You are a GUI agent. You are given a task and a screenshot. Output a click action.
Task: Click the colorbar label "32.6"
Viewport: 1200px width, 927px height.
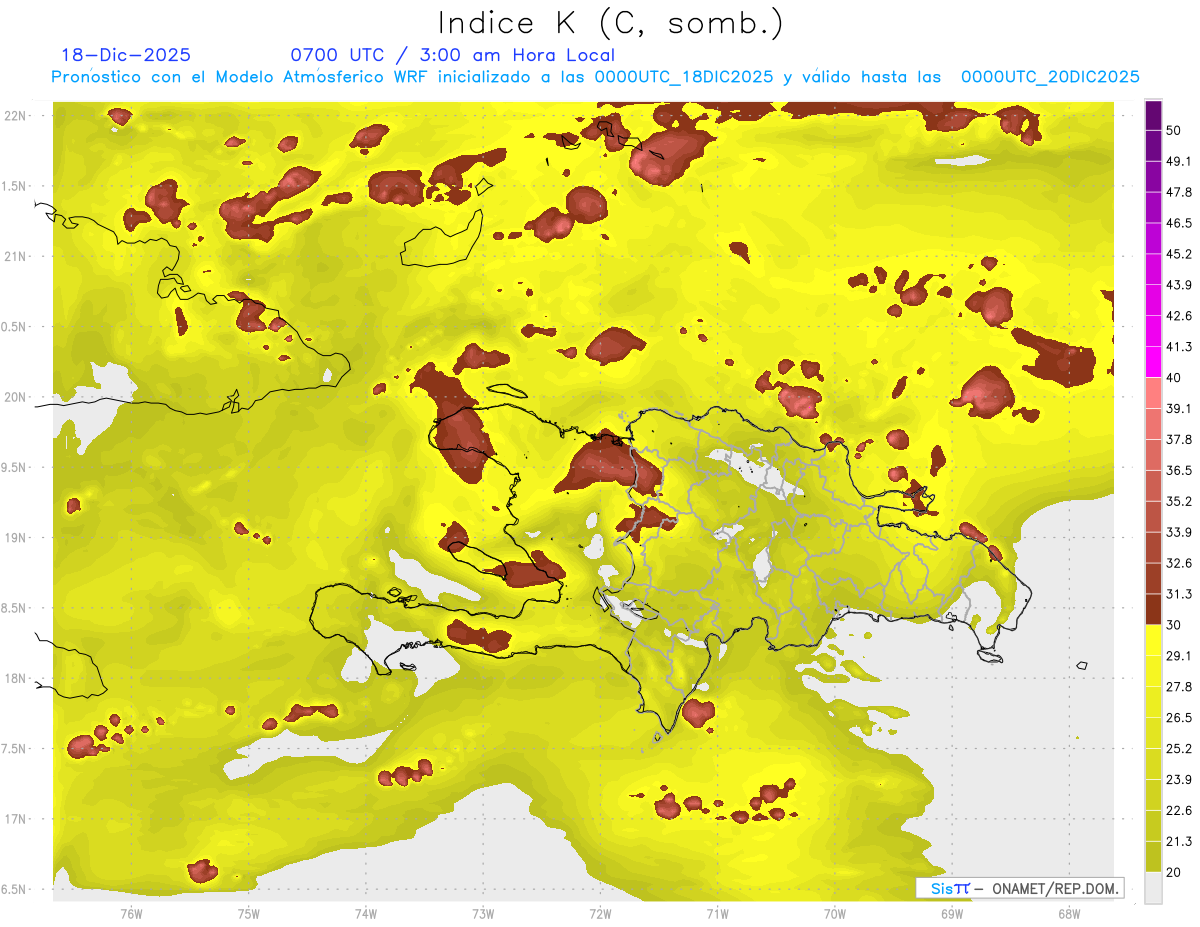1178,563
